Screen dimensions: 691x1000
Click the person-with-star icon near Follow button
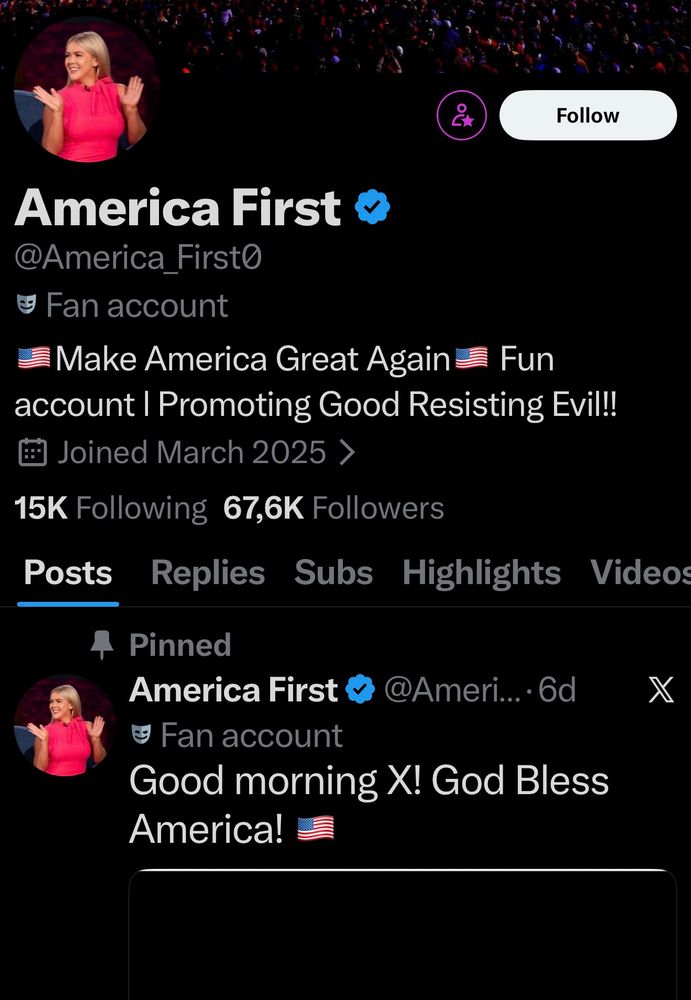[x=460, y=115]
